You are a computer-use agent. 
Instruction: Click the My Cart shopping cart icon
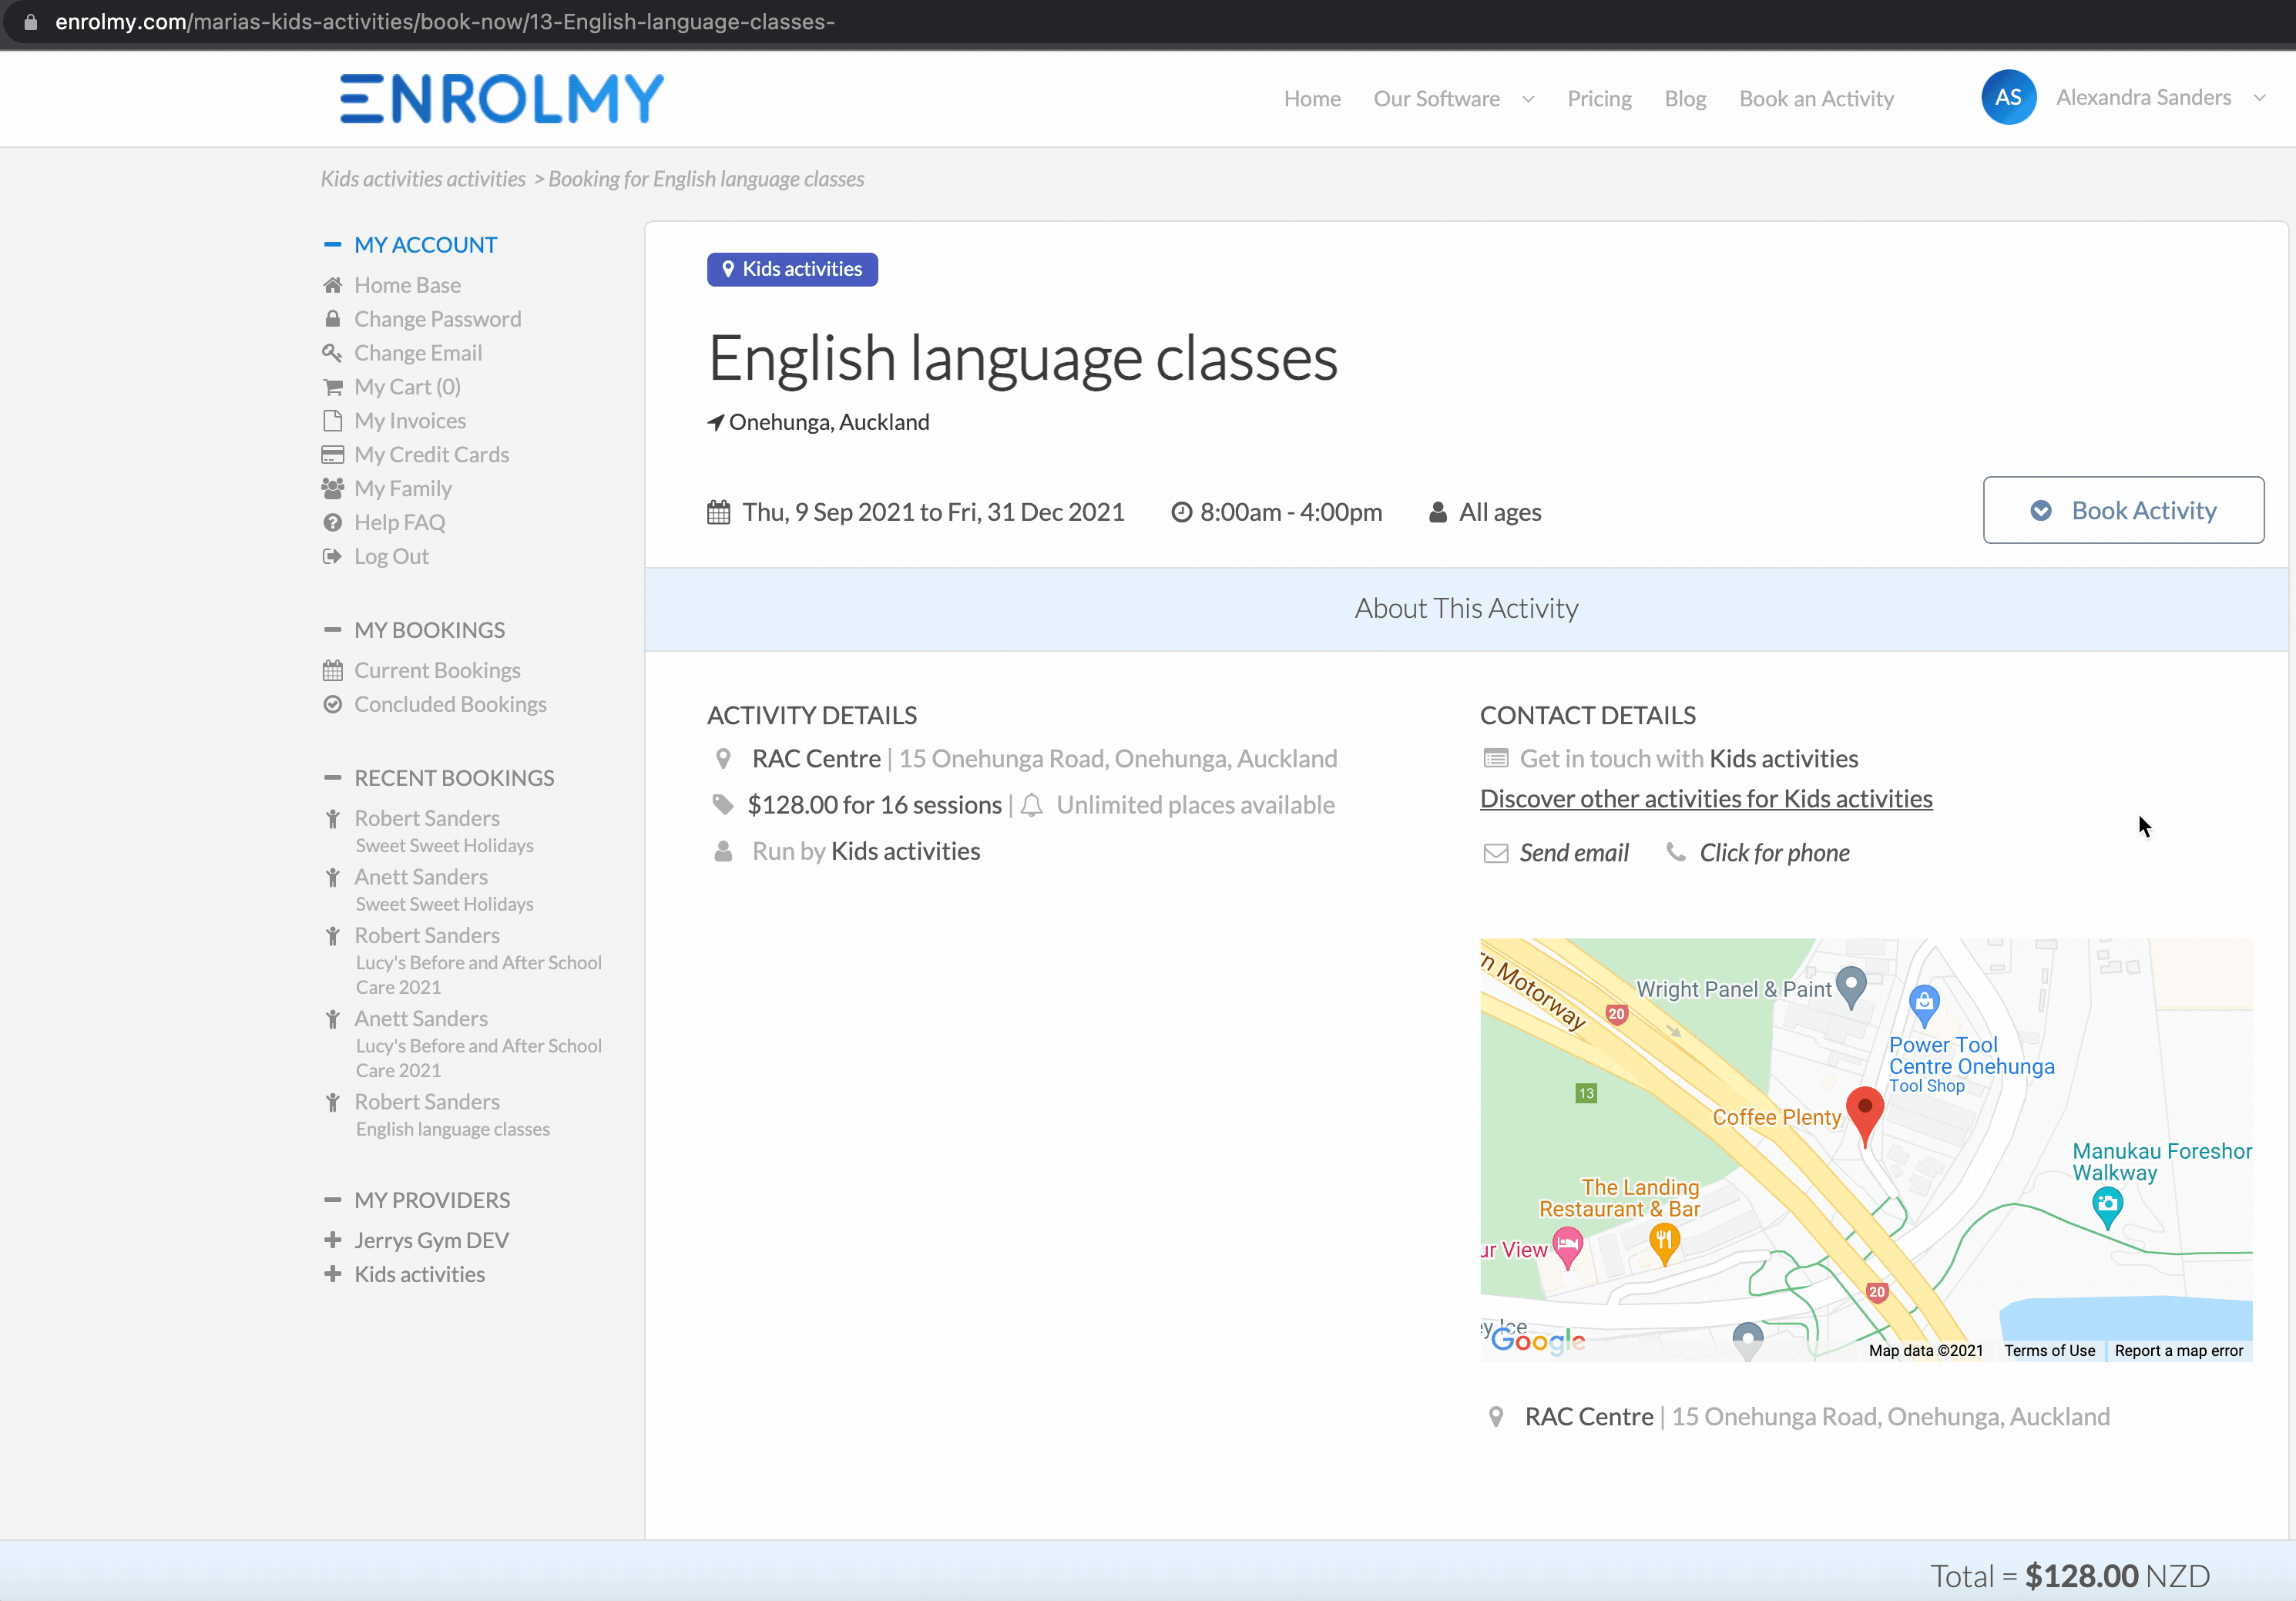click(x=333, y=387)
